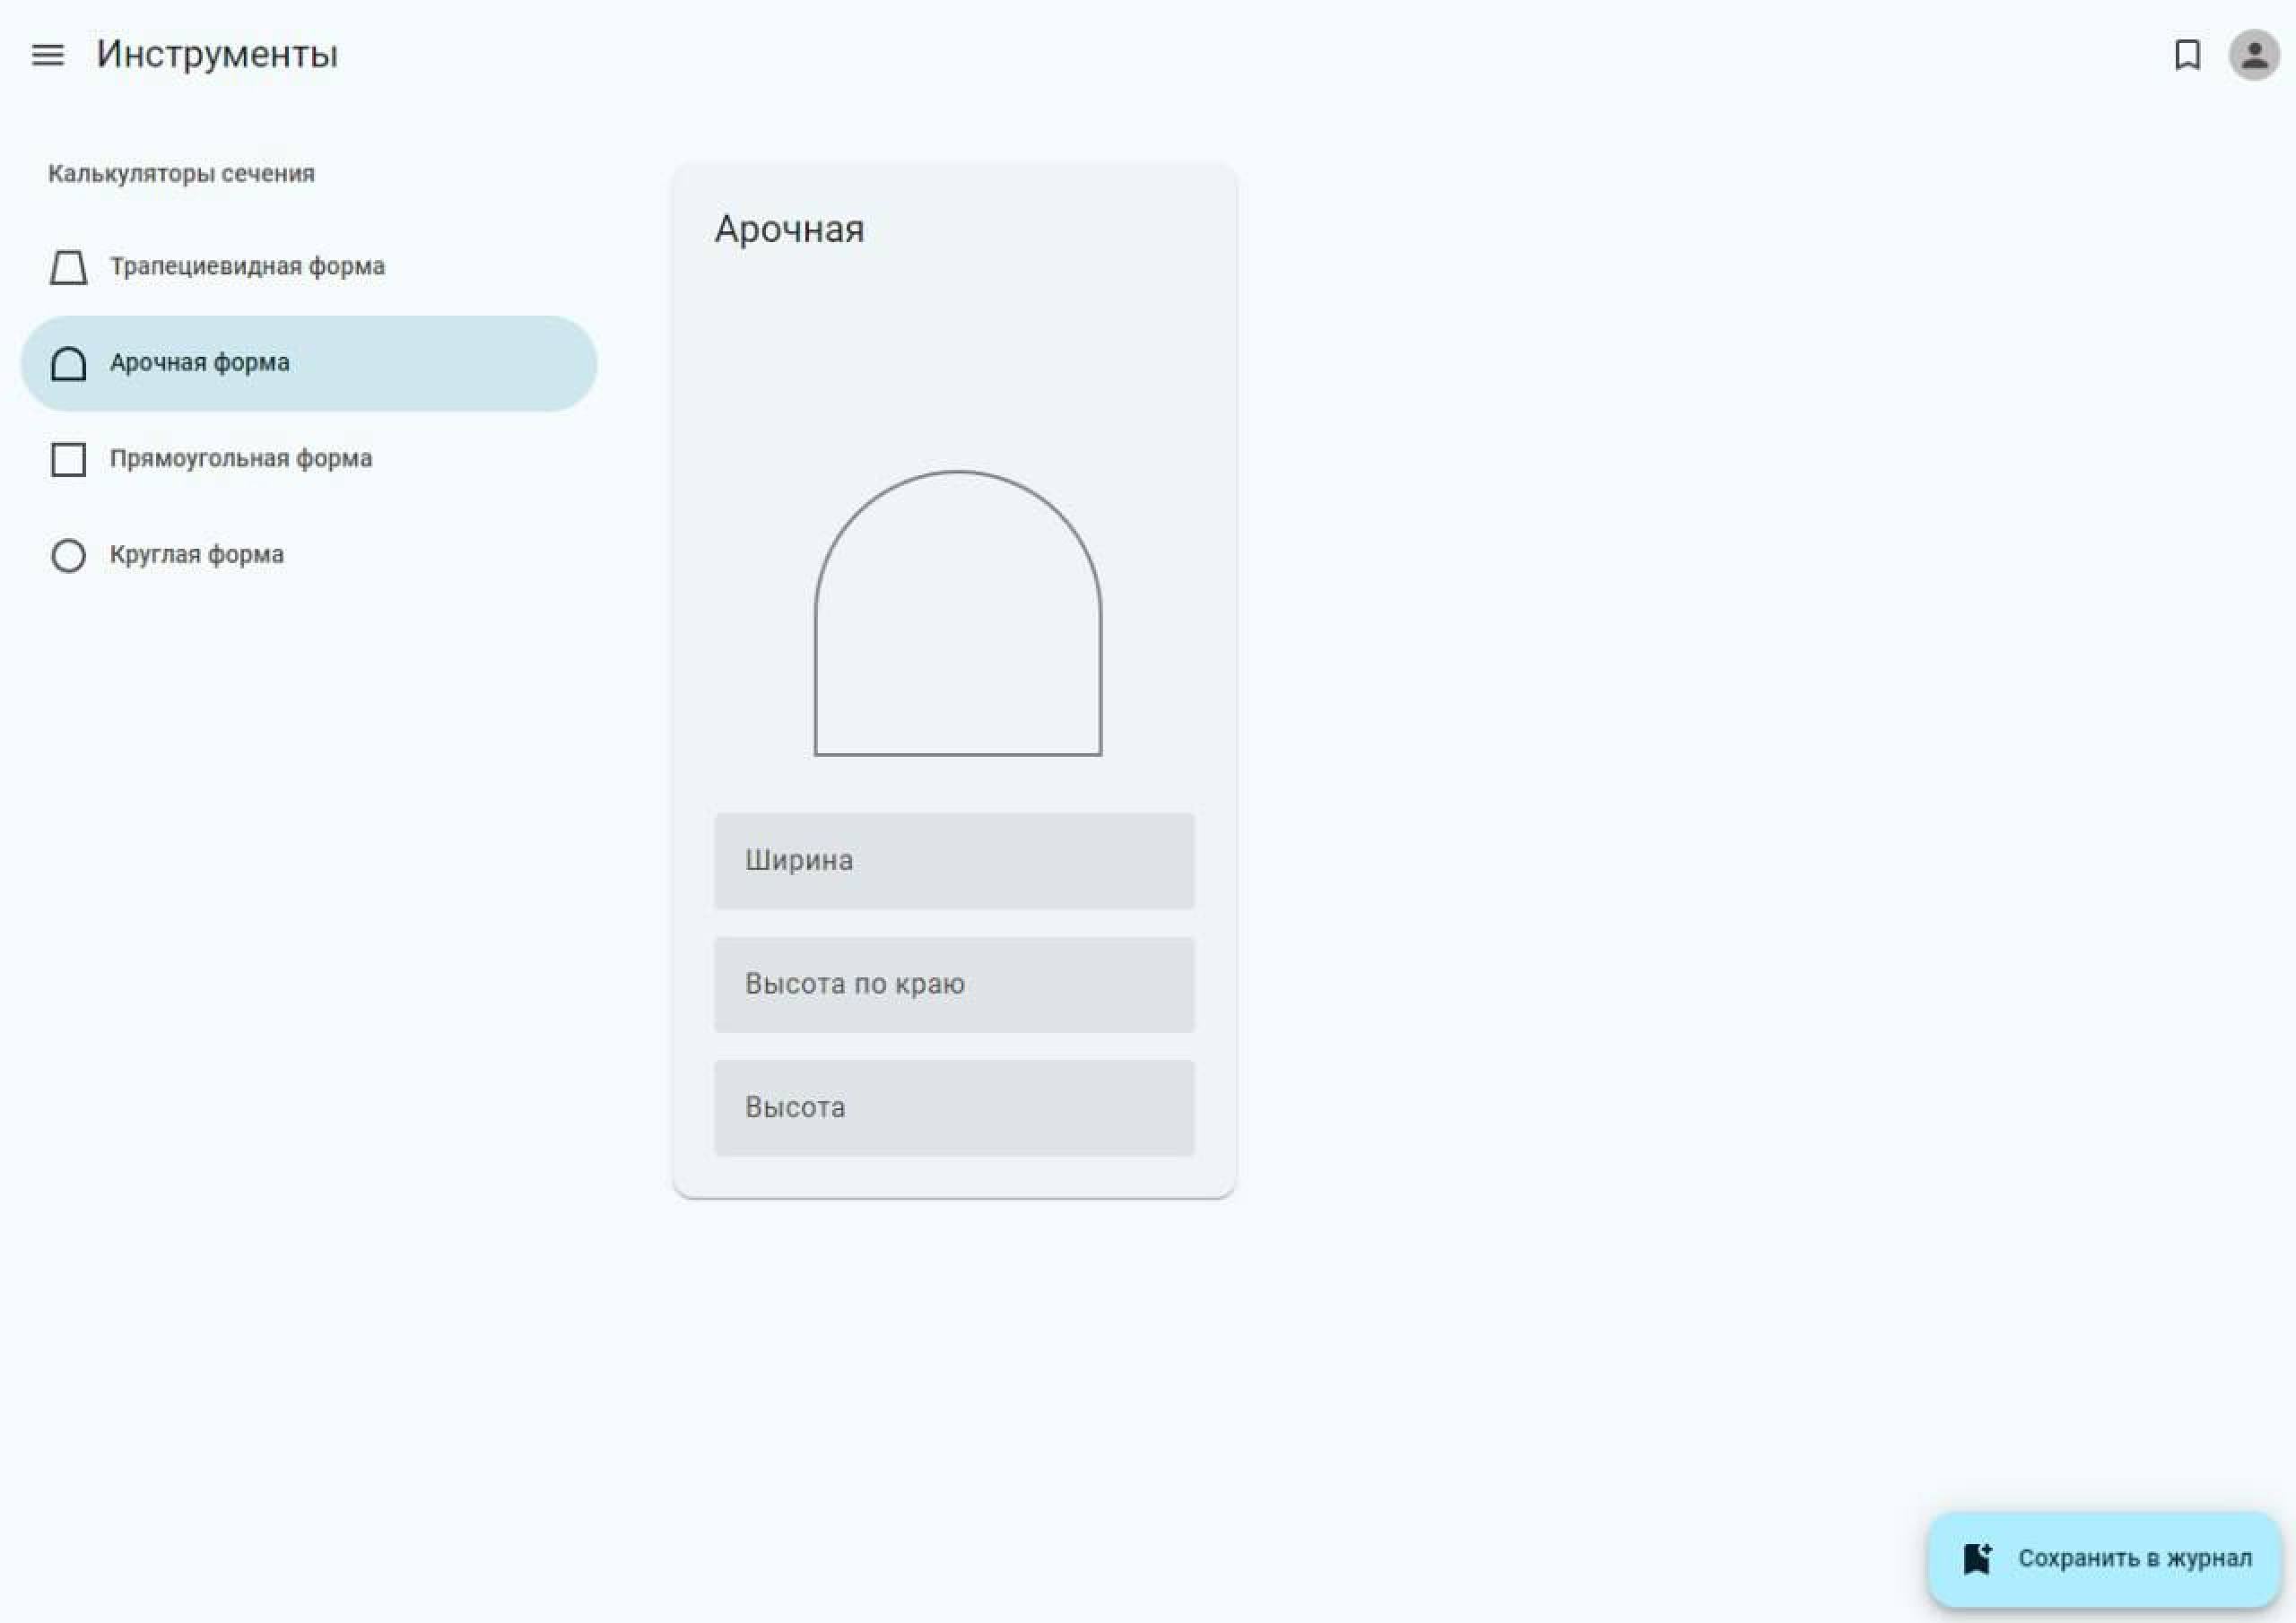Select Трапециевидная форма calculator
Image resolution: width=2296 pixels, height=1623 pixels.
[247, 267]
